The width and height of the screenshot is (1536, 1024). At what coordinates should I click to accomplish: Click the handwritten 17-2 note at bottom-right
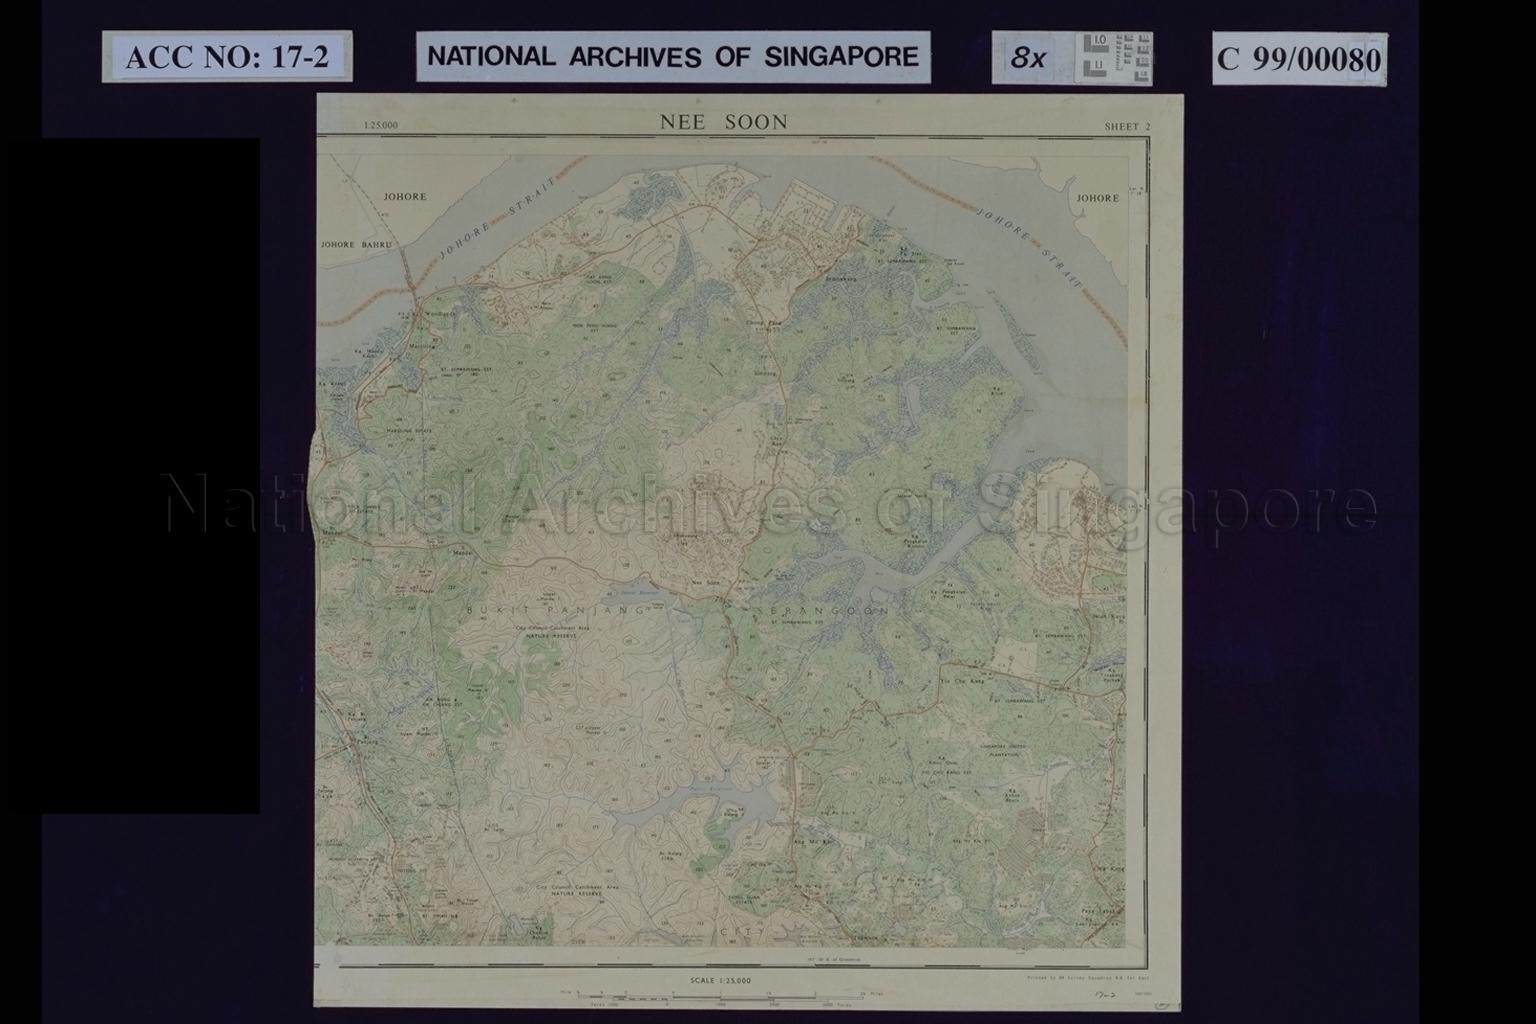click(x=1106, y=996)
